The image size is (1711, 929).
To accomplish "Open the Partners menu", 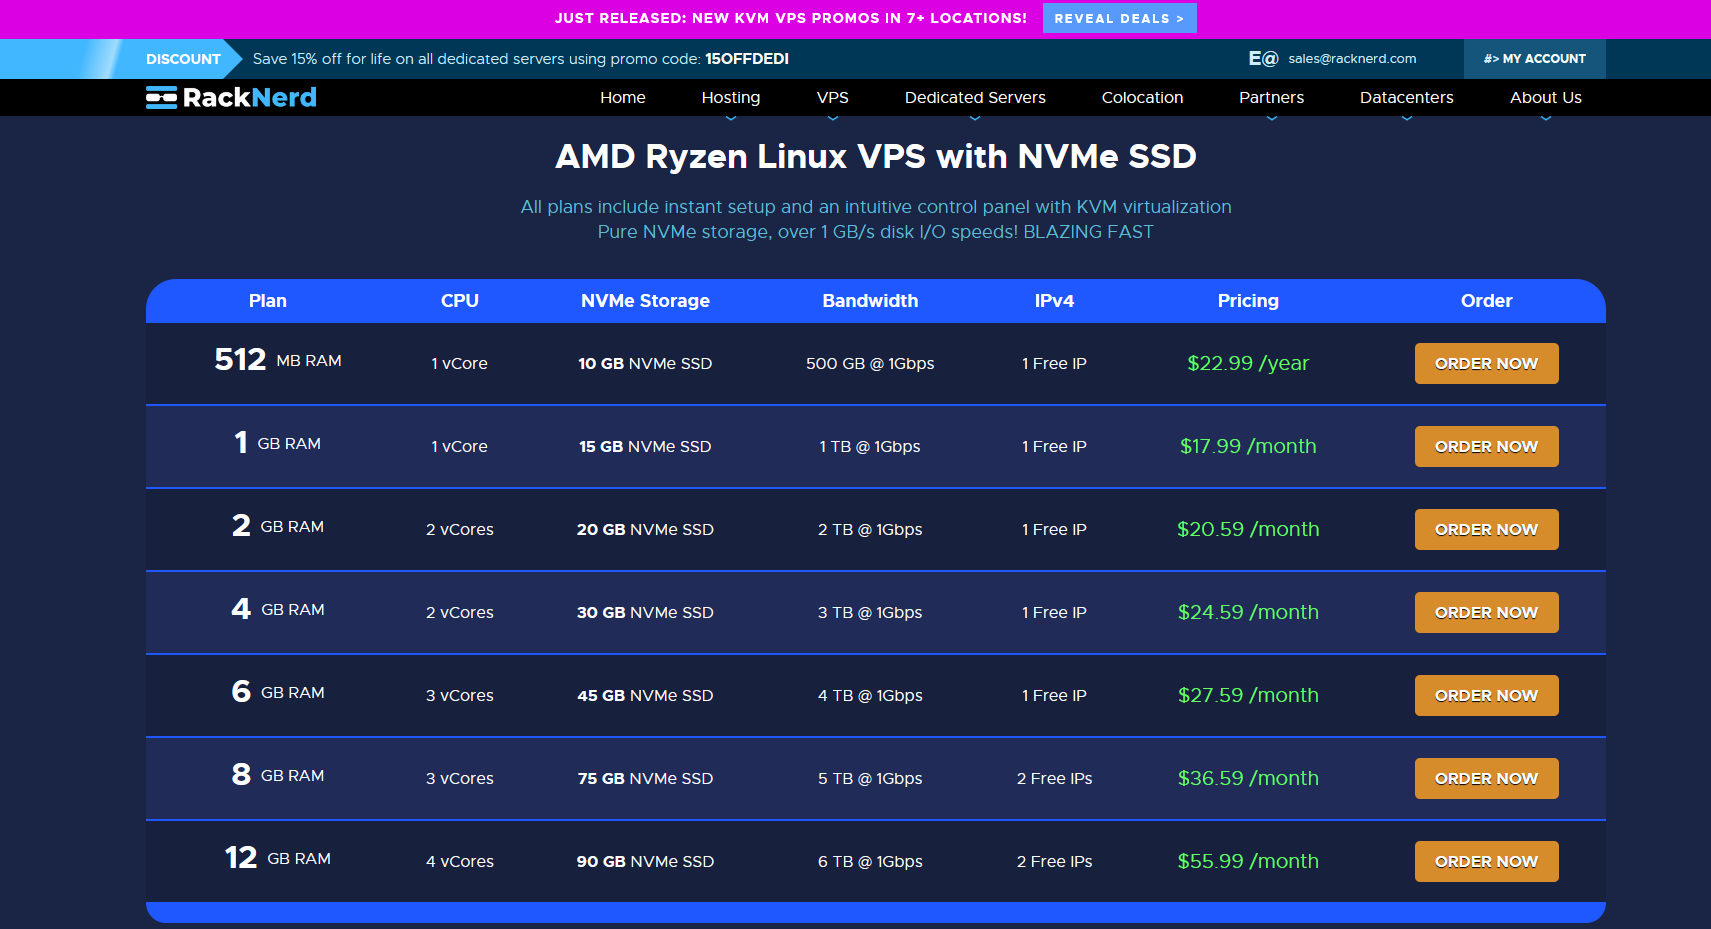I will click(1272, 97).
